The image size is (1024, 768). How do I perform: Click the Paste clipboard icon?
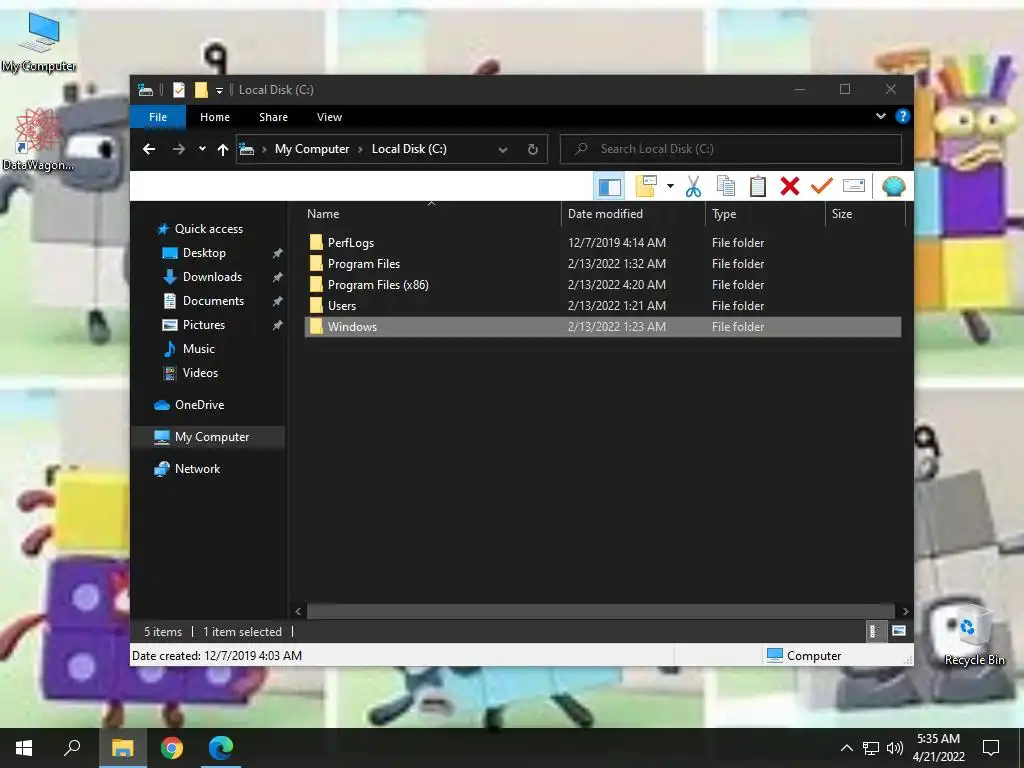click(x=758, y=186)
